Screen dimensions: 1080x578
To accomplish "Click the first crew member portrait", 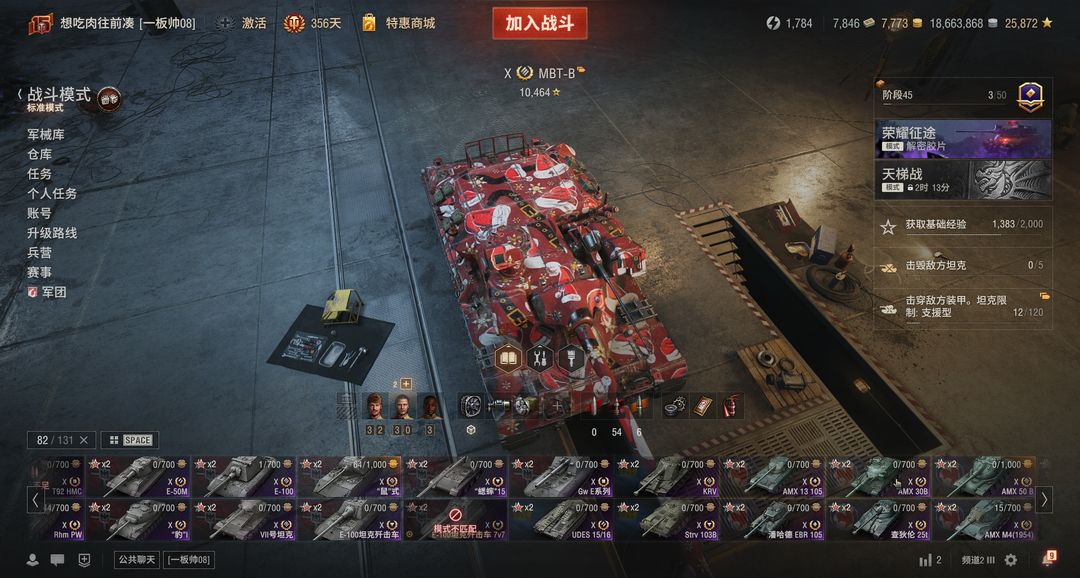I will click(x=374, y=406).
